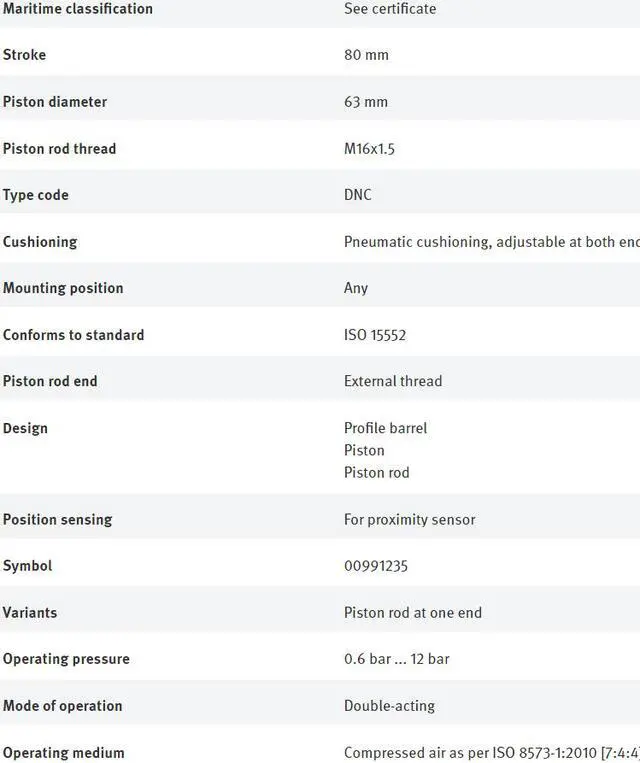Image resolution: width=640 pixels, height=763 pixels.
Task: Click the "For proximity sensor" value
Action: coord(410,520)
